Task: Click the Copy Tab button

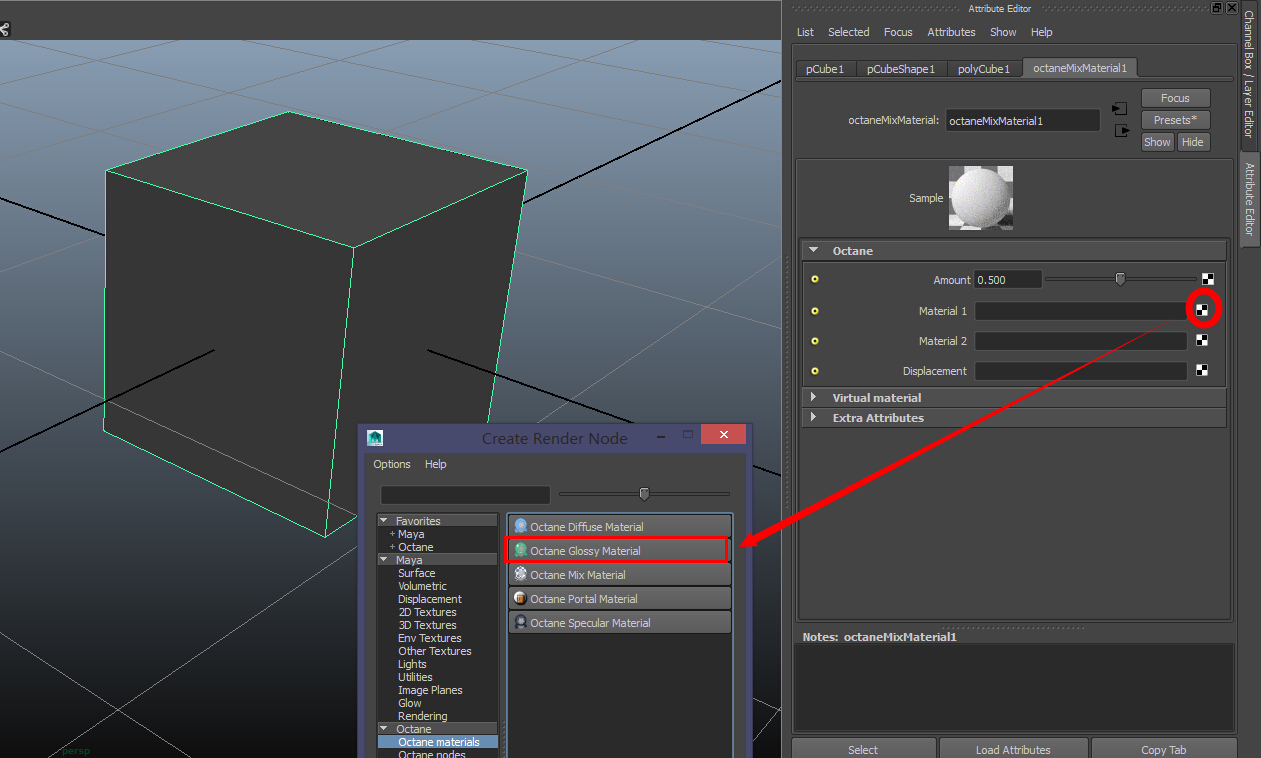Action: point(1164,749)
